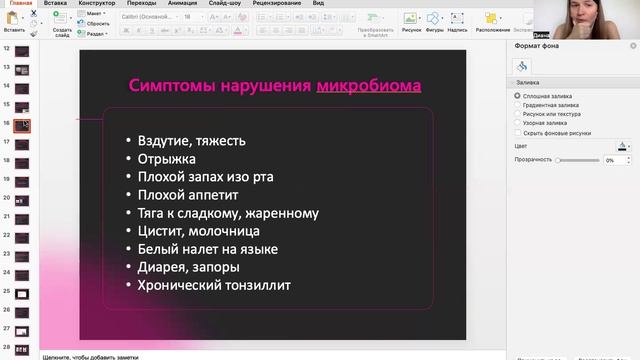Click the Надпись text box icon
Viewport: 640px width, 360px height.
click(x=457, y=18)
